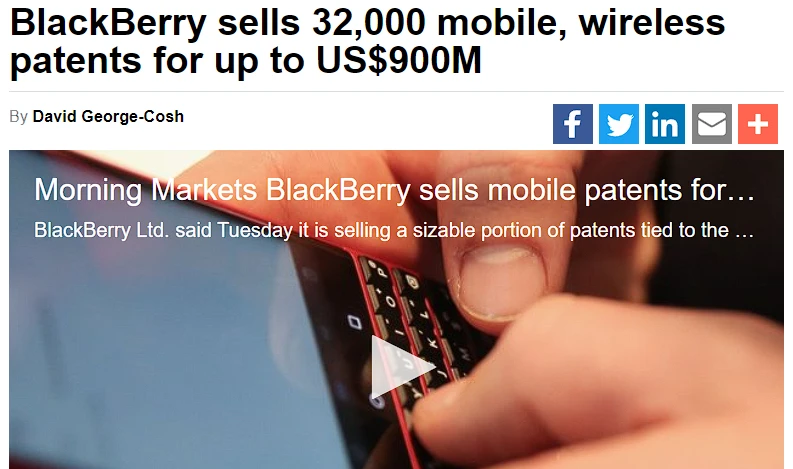
Task: Click headline "BlackBerry sells 32,000 mobile, wireless"
Action: [368, 23]
